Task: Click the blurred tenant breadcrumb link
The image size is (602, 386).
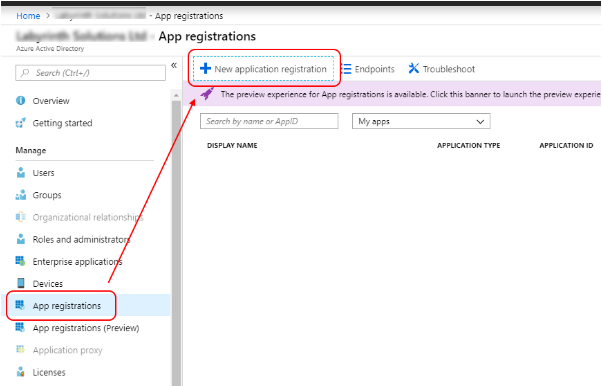Action: click(x=100, y=15)
